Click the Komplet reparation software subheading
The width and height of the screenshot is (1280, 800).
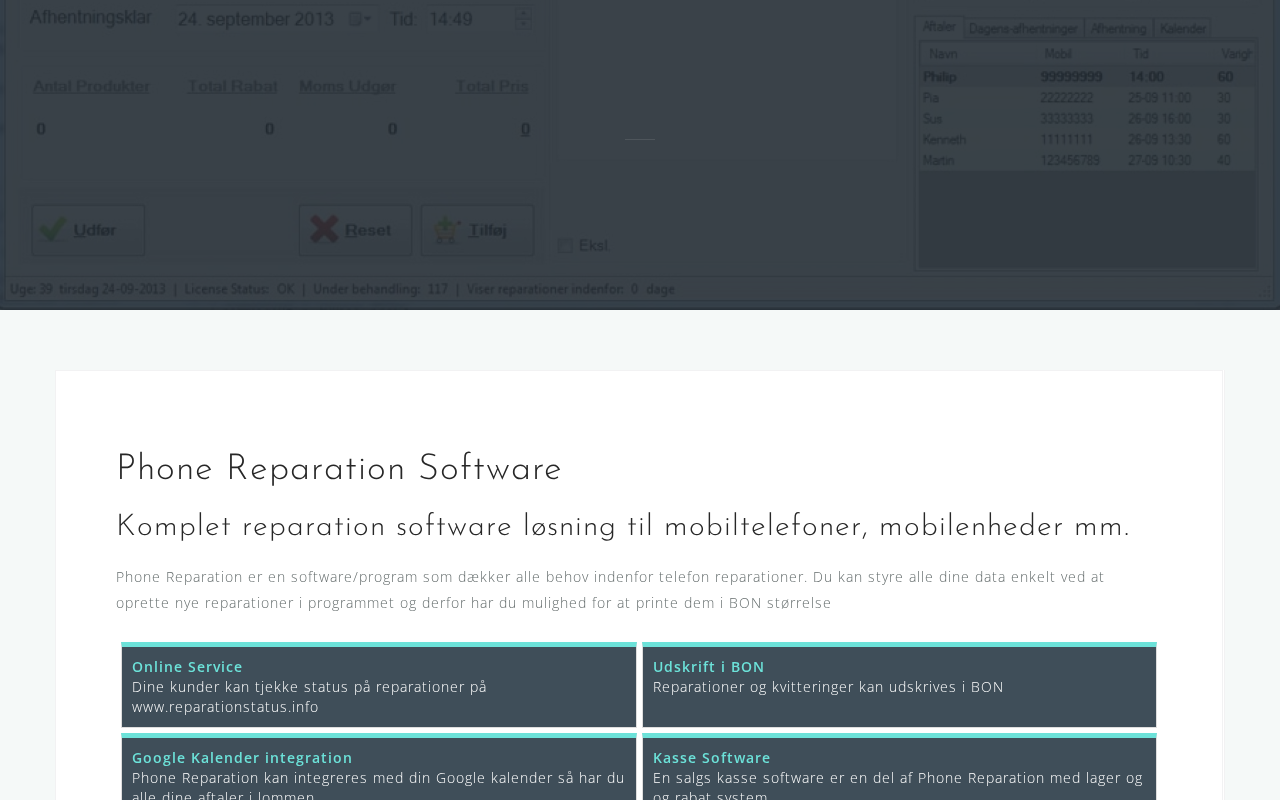pyautogui.click(x=623, y=527)
